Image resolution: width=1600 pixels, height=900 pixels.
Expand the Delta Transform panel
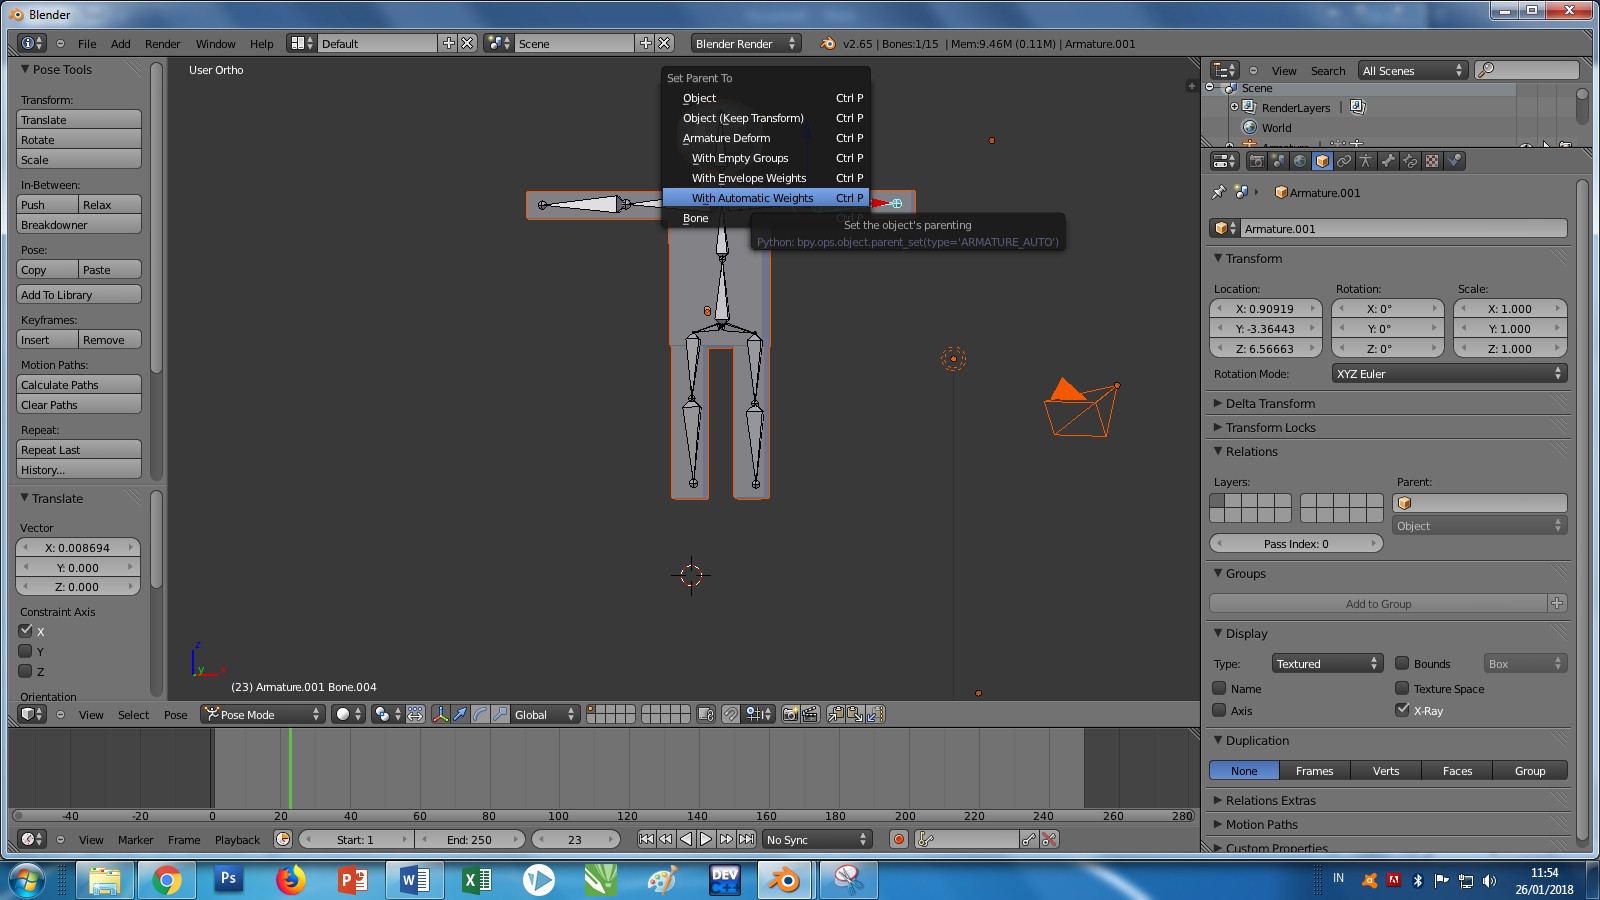click(1270, 403)
